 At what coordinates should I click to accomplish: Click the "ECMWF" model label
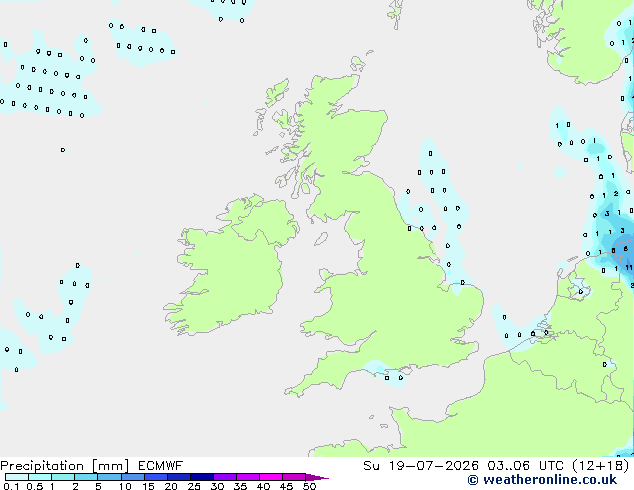coord(161,466)
